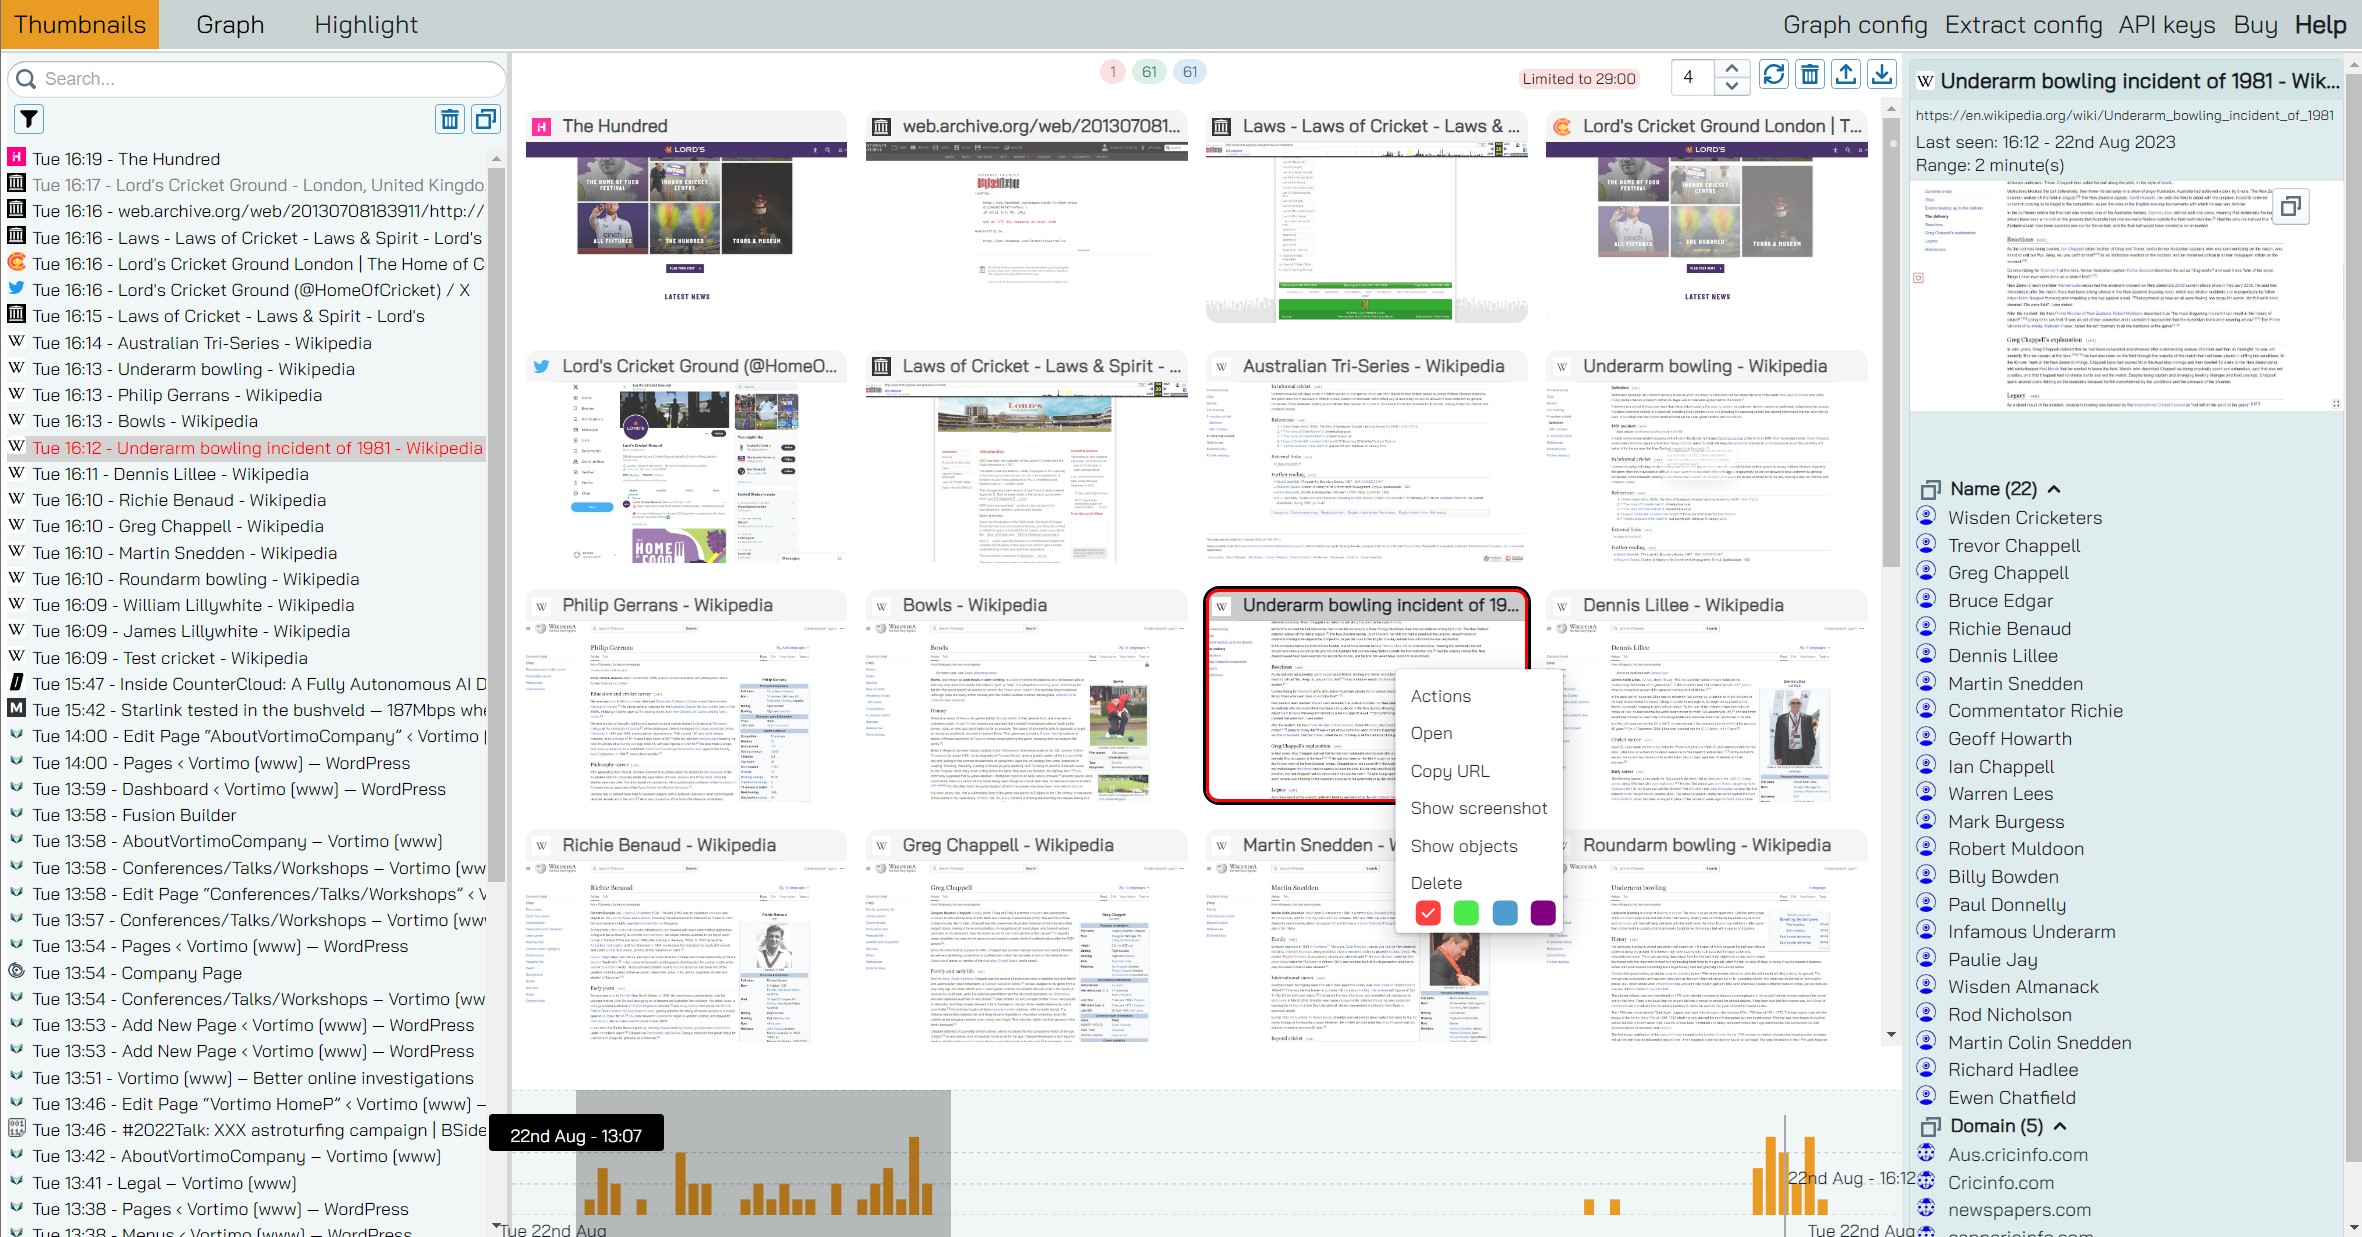Open Extract config
Screen dimensions: 2362x1237
(x=2023, y=25)
